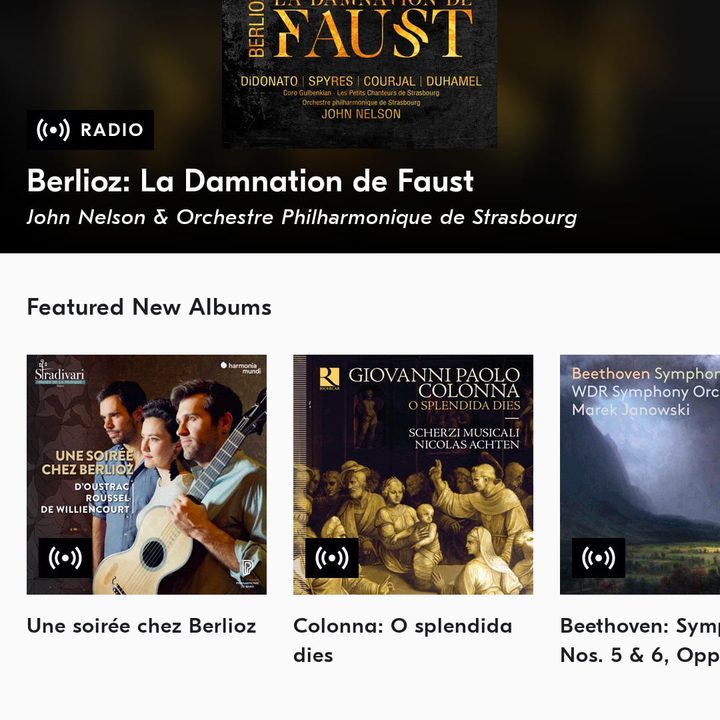Image resolution: width=720 pixels, height=720 pixels.
Task: Click the orange Ricercar logo on Colonna cover
Action: pyautogui.click(x=329, y=377)
